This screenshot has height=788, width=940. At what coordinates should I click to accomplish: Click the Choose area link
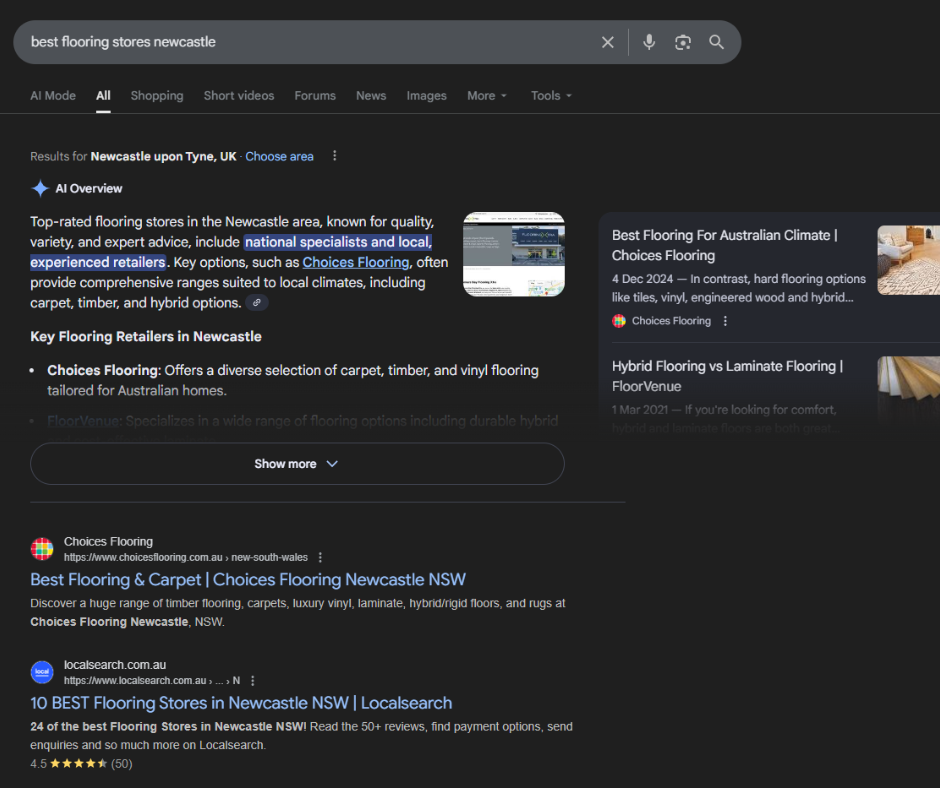[x=279, y=156]
